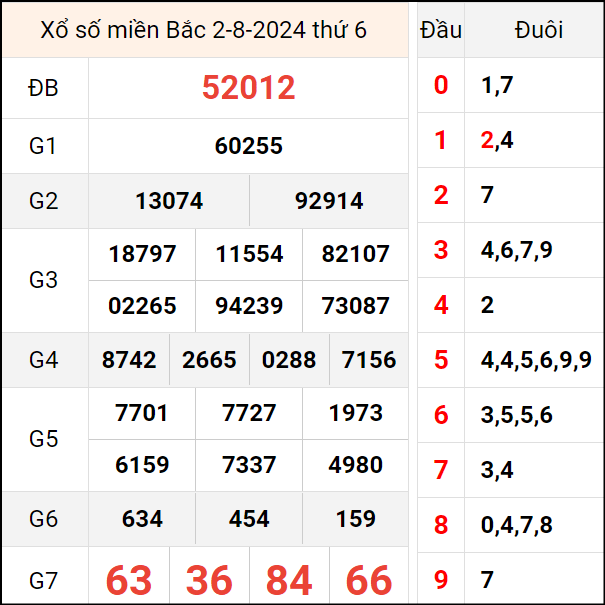Select the special prize number 52012
Screen dimensions: 605x605
point(248,88)
